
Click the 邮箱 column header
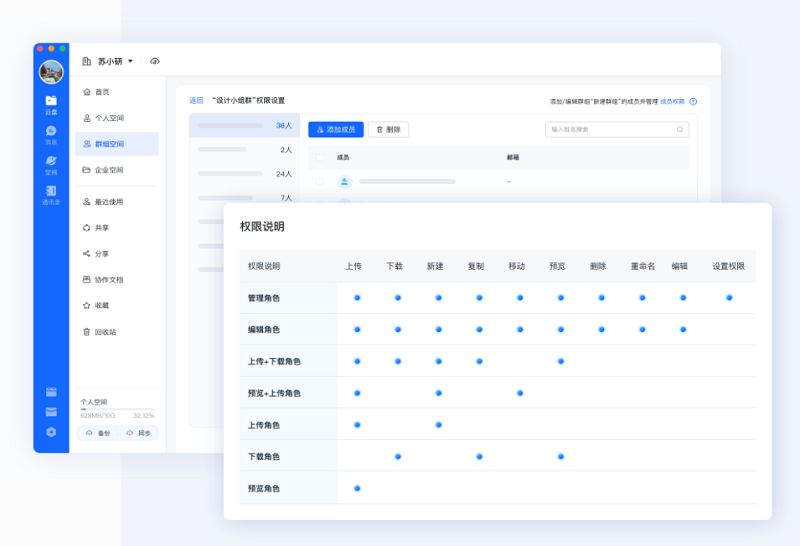[x=513, y=158]
